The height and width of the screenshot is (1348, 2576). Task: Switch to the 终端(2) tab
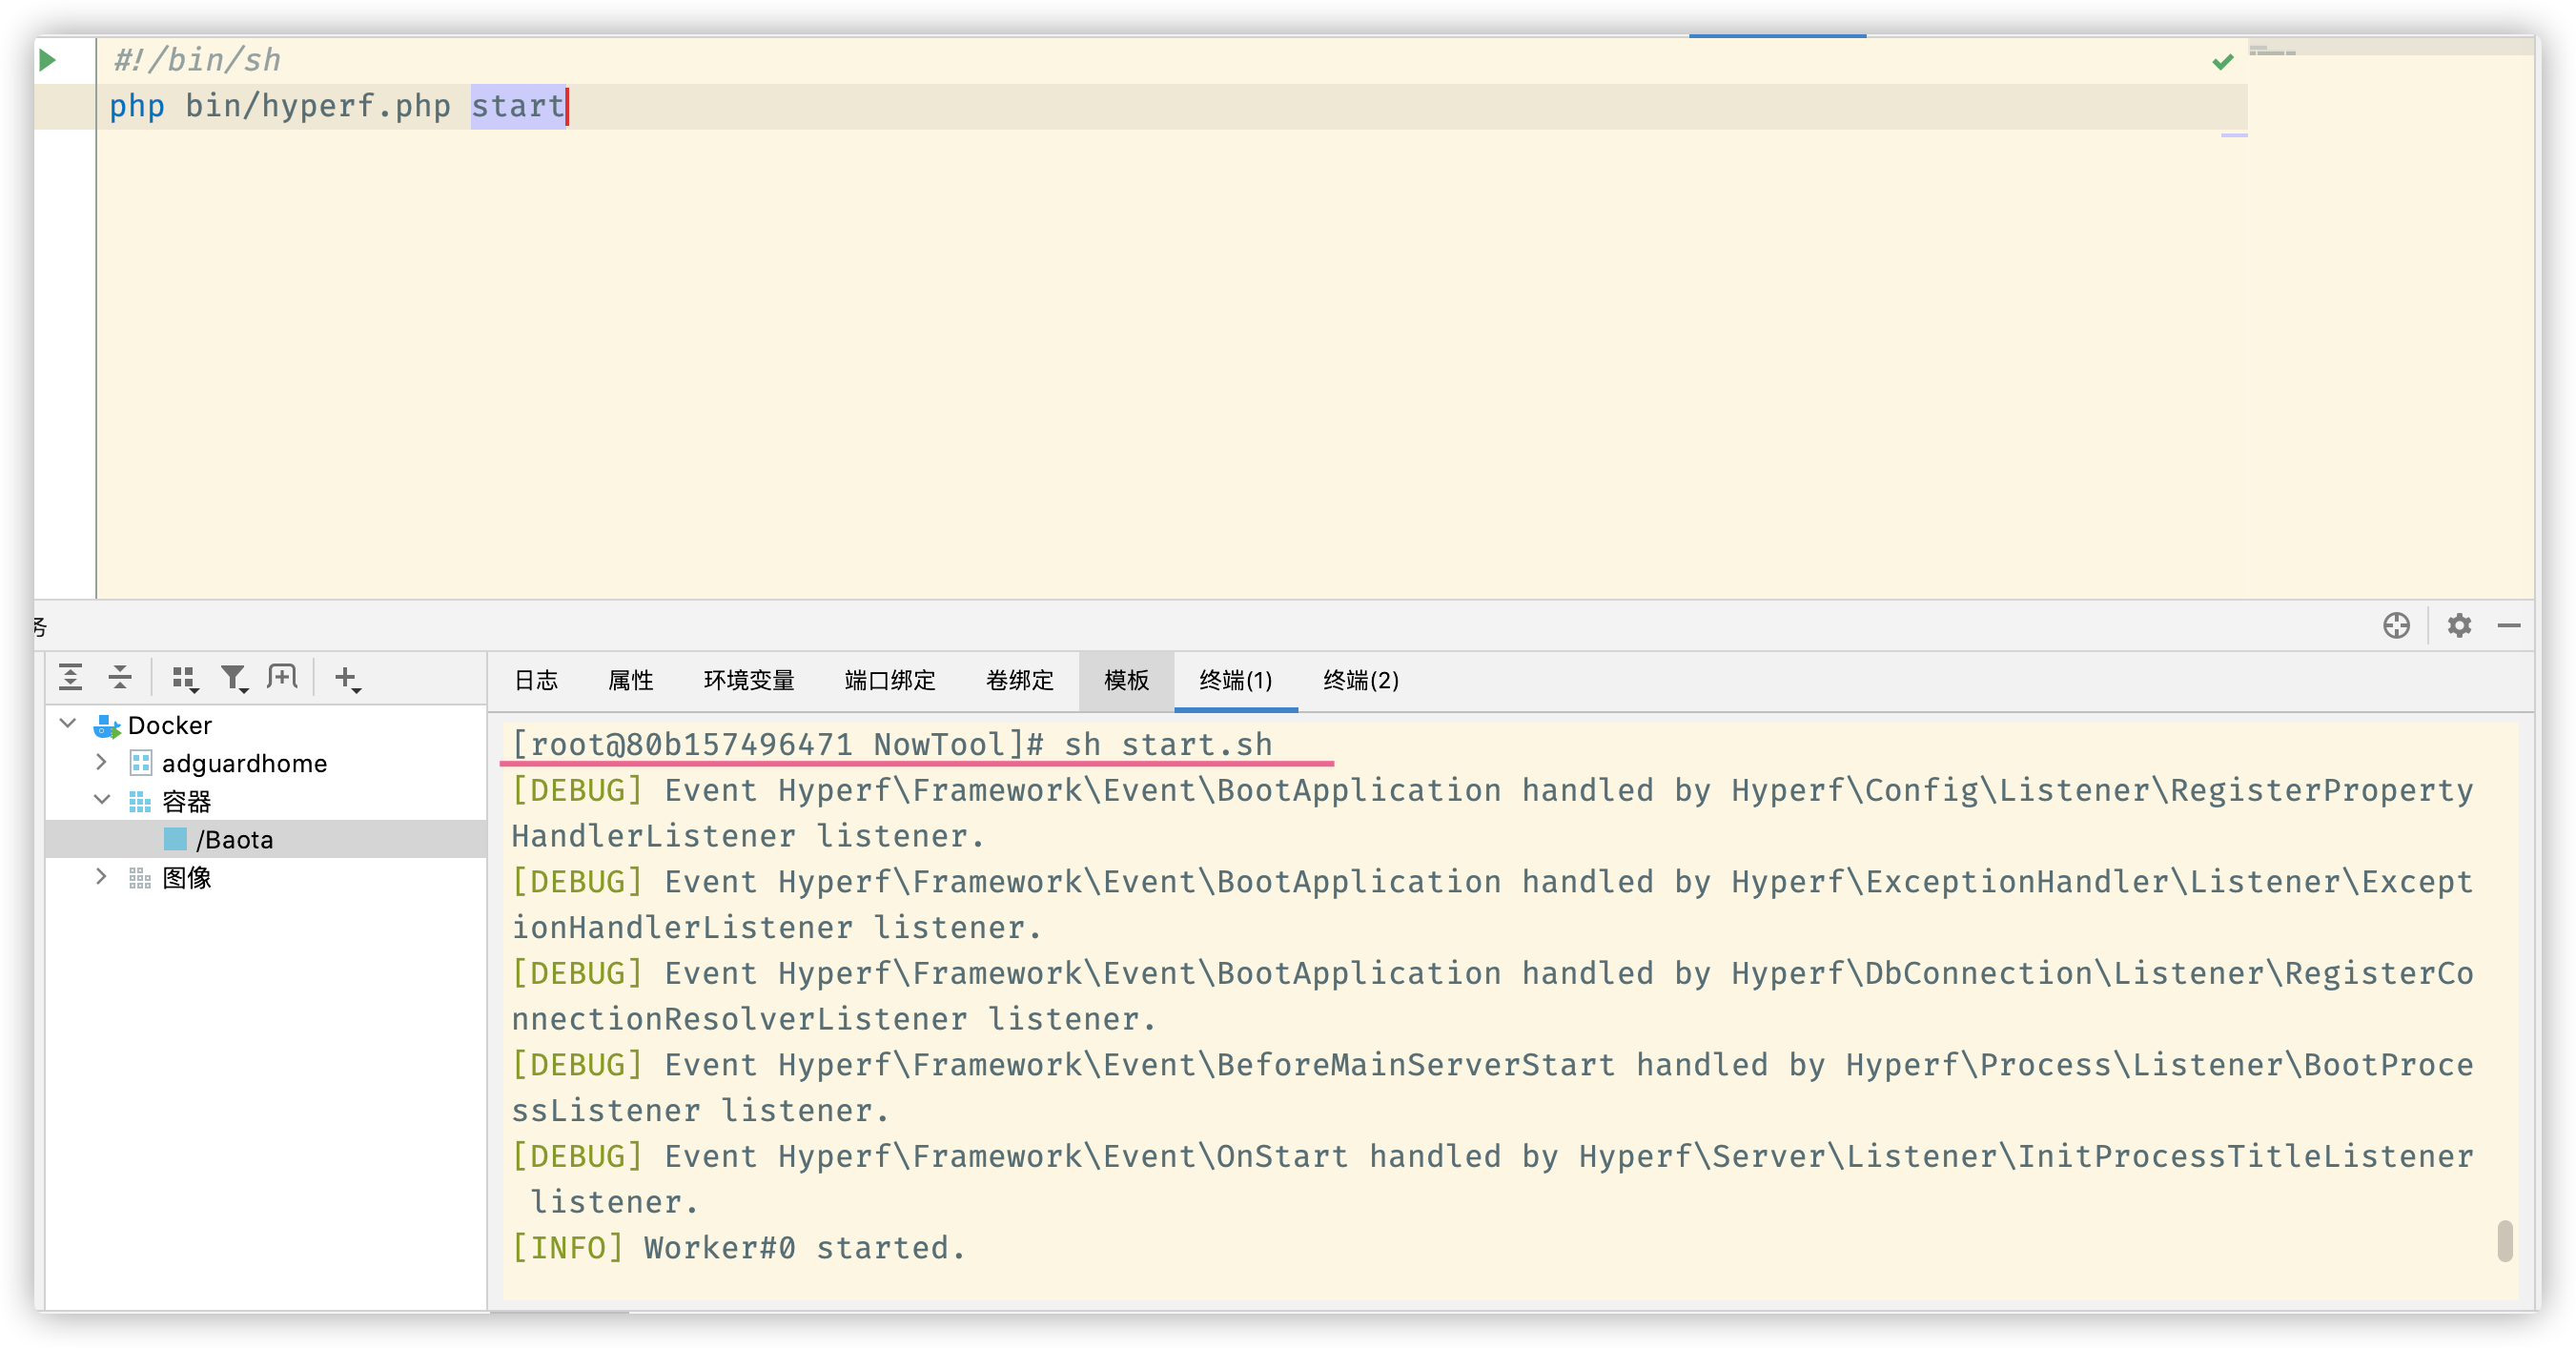point(1360,681)
